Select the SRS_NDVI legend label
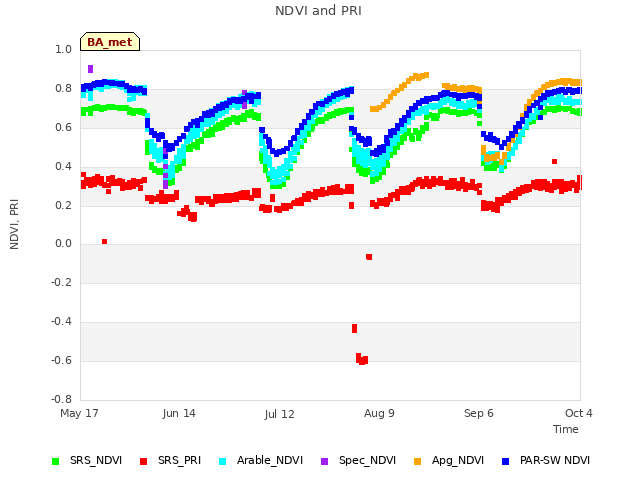Screen dimensions: 640x480 (96, 460)
